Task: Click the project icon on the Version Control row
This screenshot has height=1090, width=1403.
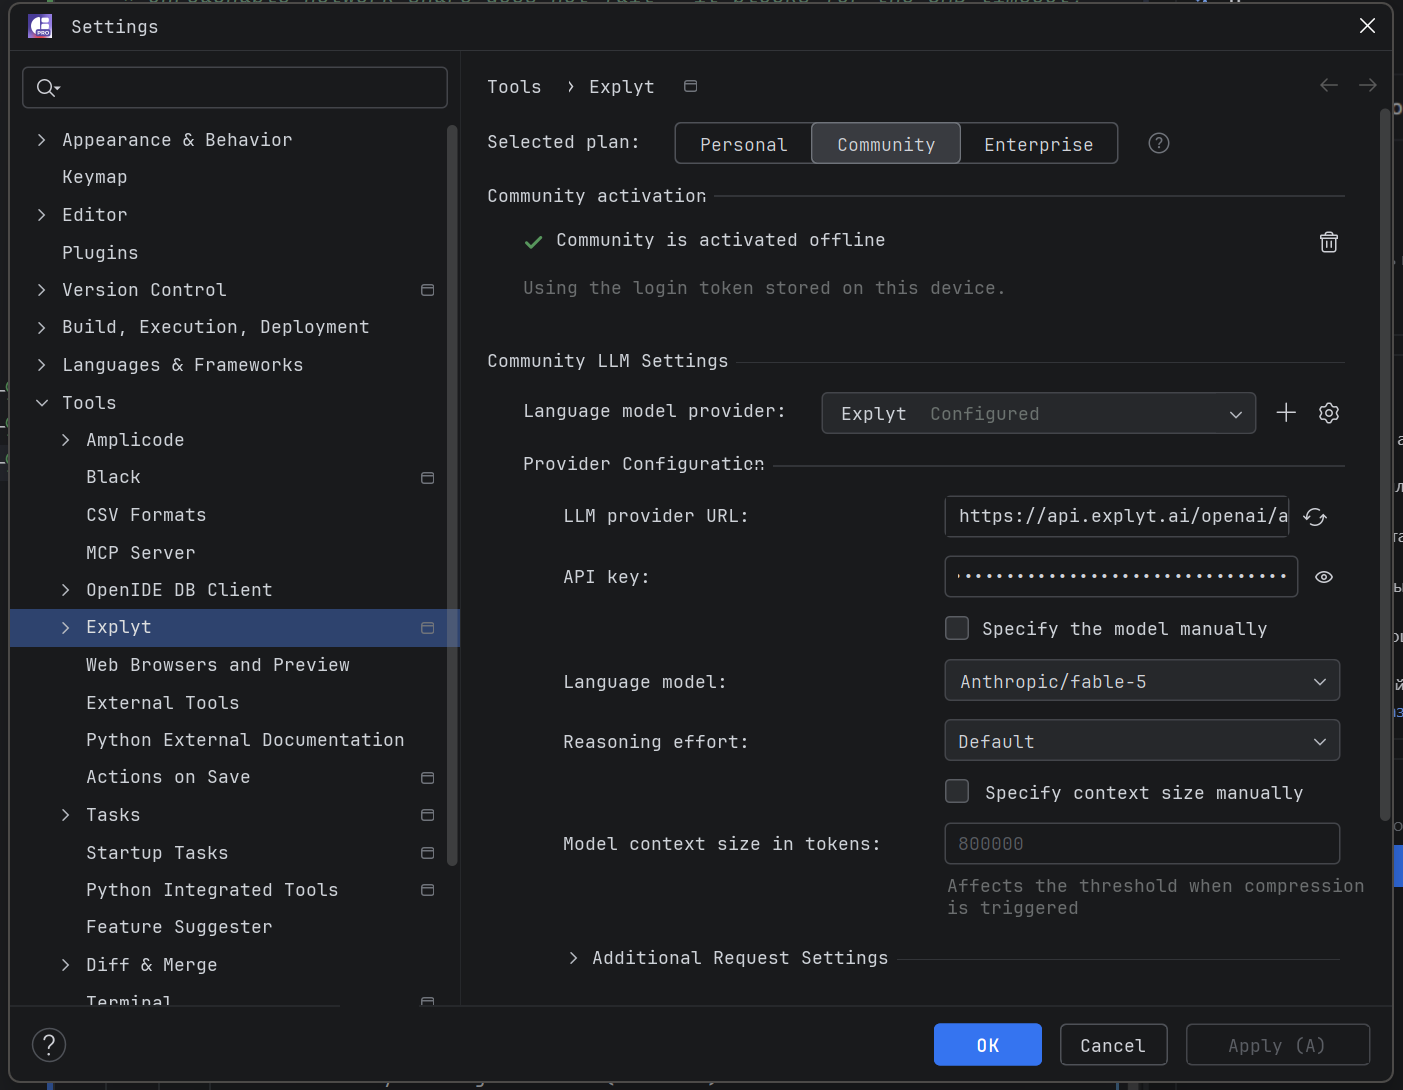Action: [x=427, y=290]
